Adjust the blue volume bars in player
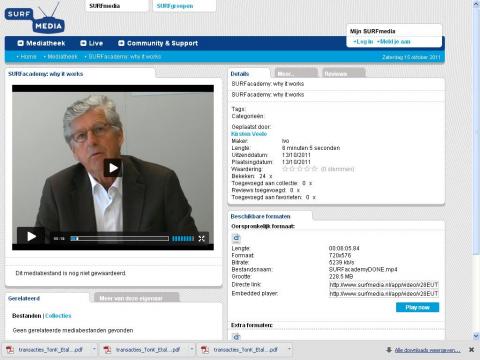Viewport: 480px width, 360px height. click(183, 238)
